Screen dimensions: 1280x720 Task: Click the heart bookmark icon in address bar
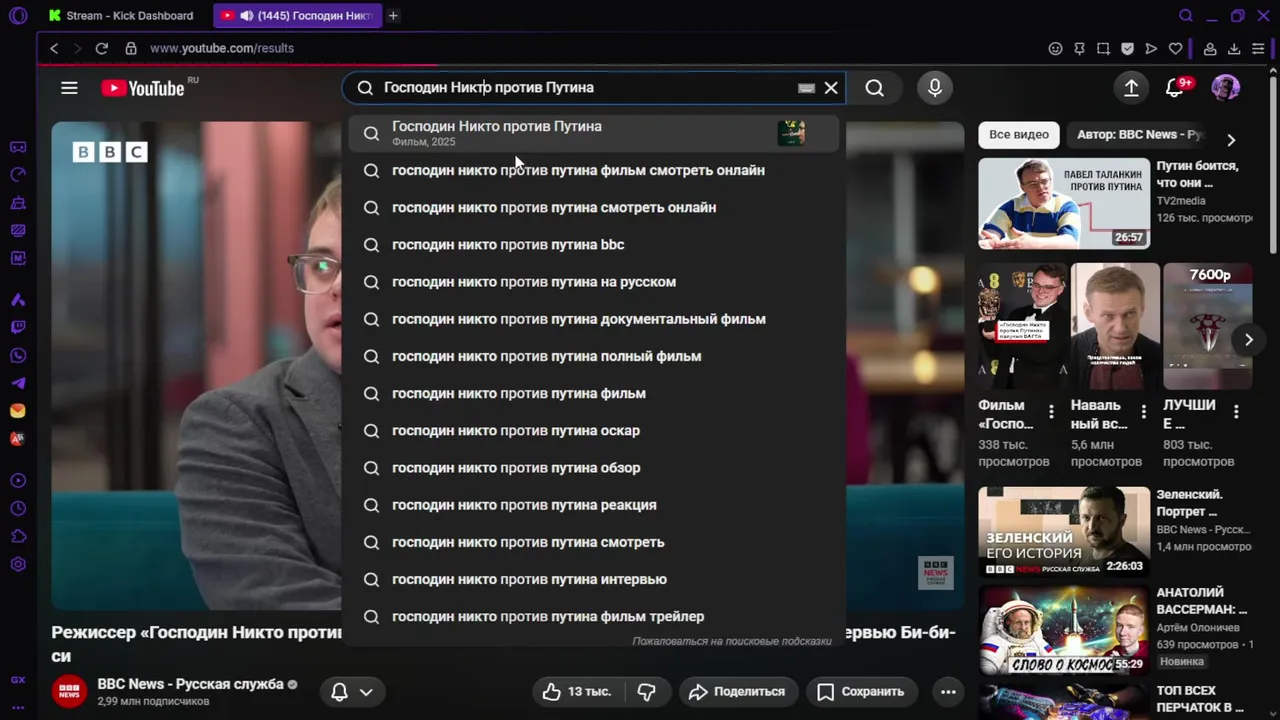coord(1175,48)
